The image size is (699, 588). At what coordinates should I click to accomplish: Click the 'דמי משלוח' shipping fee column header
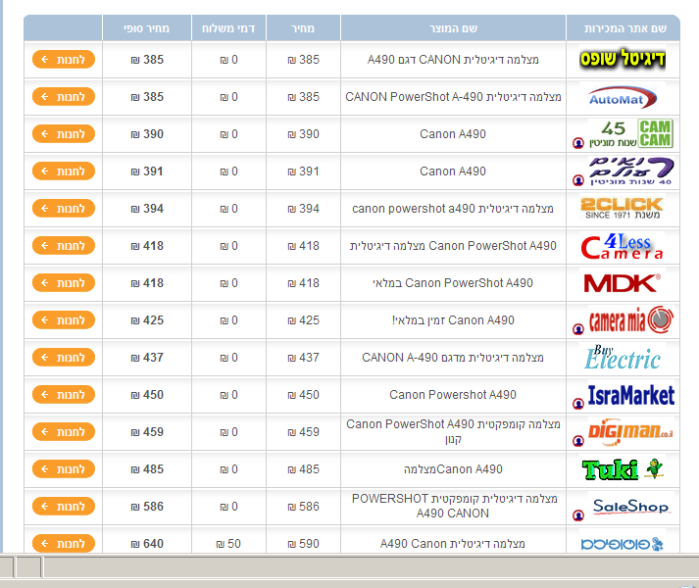point(228,28)
